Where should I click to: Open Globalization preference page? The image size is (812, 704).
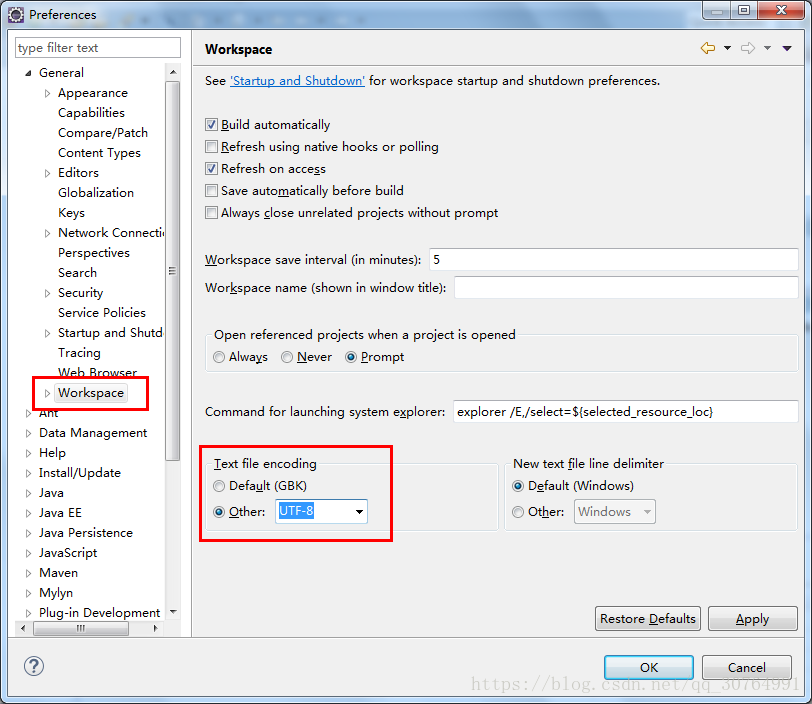pos(96,193)
